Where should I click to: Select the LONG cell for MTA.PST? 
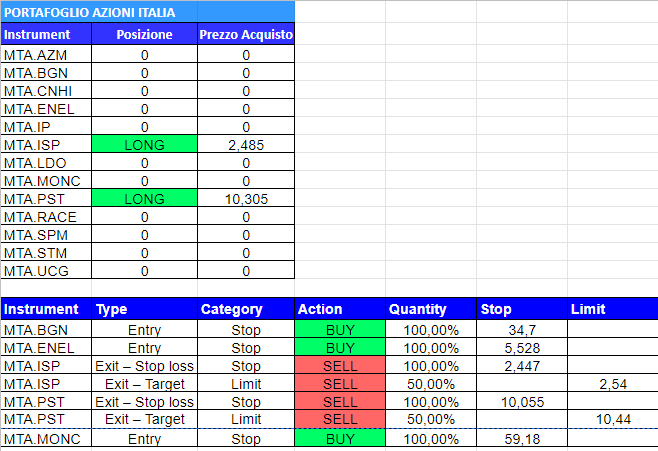tap(144, 198)
